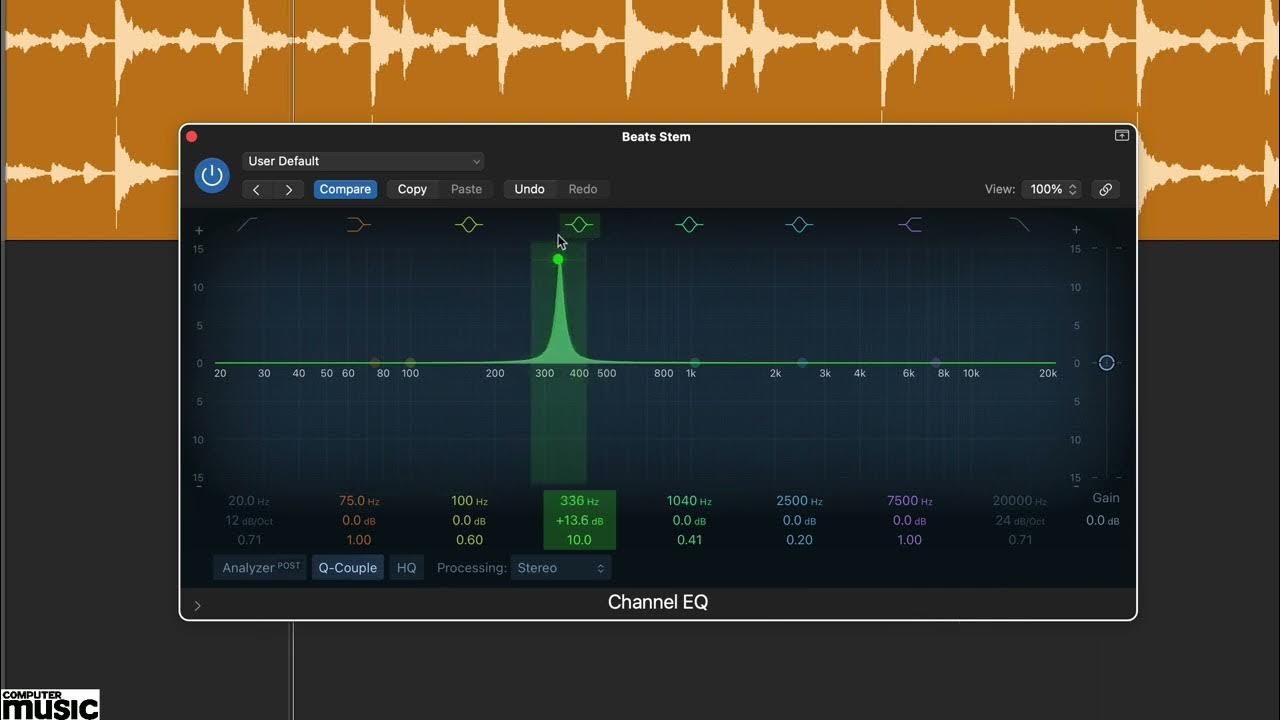Toggle the green 336 Hz bell band icon
The height and width of the screenshot is (720, 1280).
pyautogui.click(x=579, y=225)
